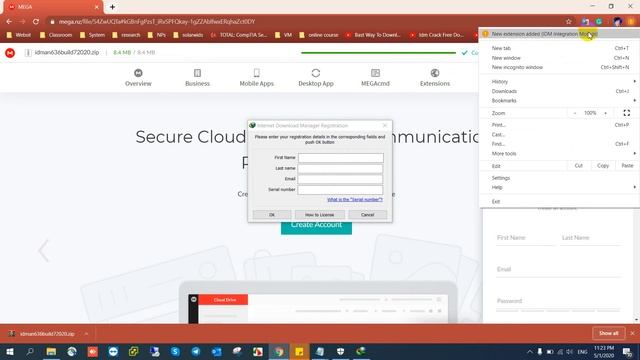Bookmark this page with star icon
640x360 pixels.
(569, 21)
